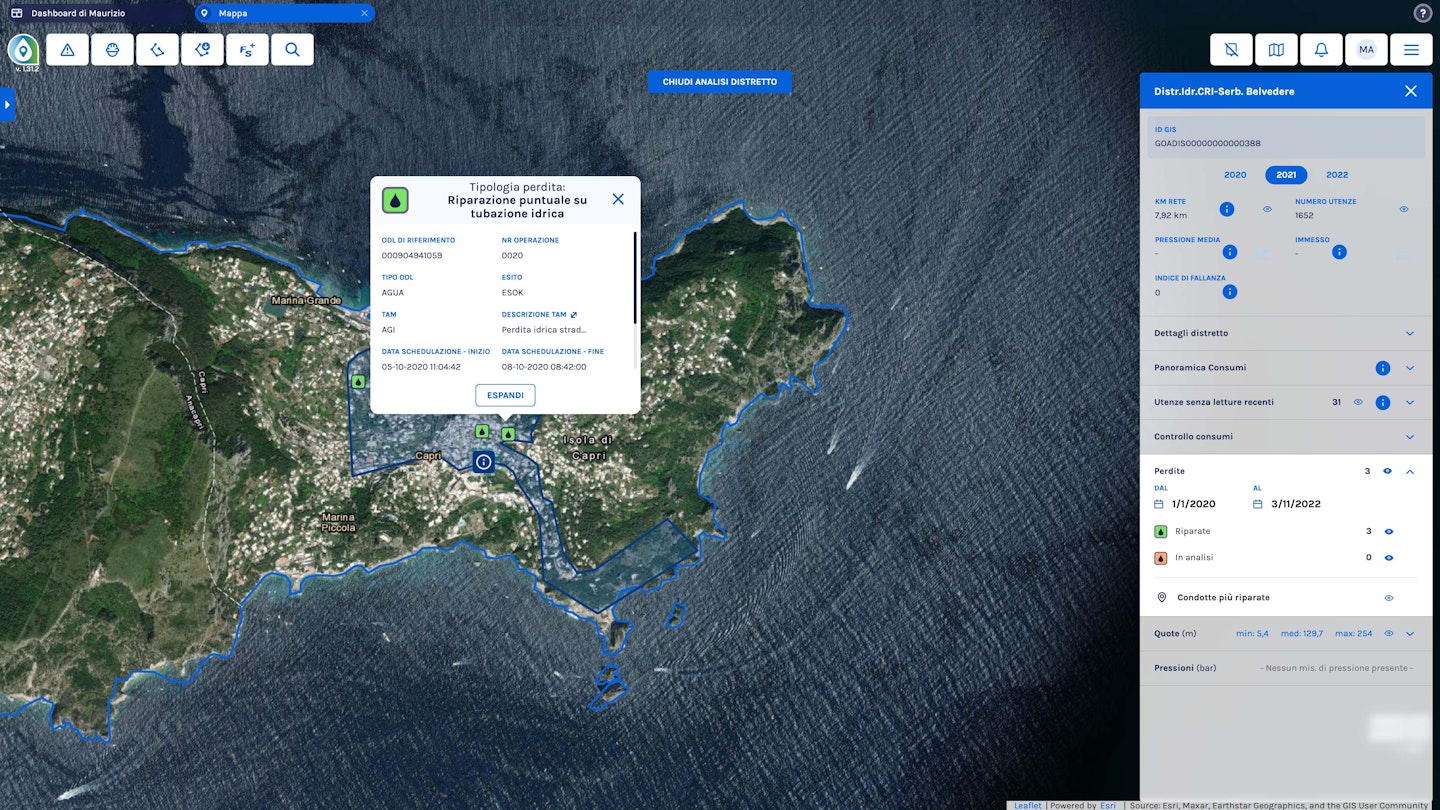This screenshot has height=810, width=1440.
Task: Expand the Dettagli distretto section
Action: (1410, 333)
